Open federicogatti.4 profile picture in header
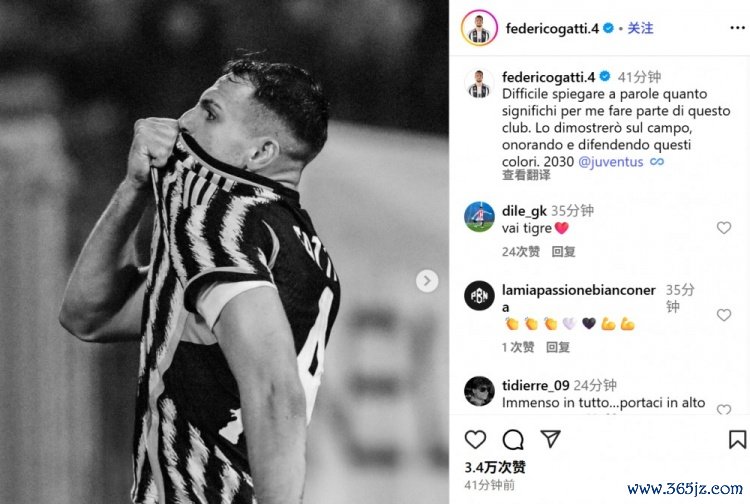Image resolution: width=750 pixels, height=504 pixels. [x=479, y=28]
